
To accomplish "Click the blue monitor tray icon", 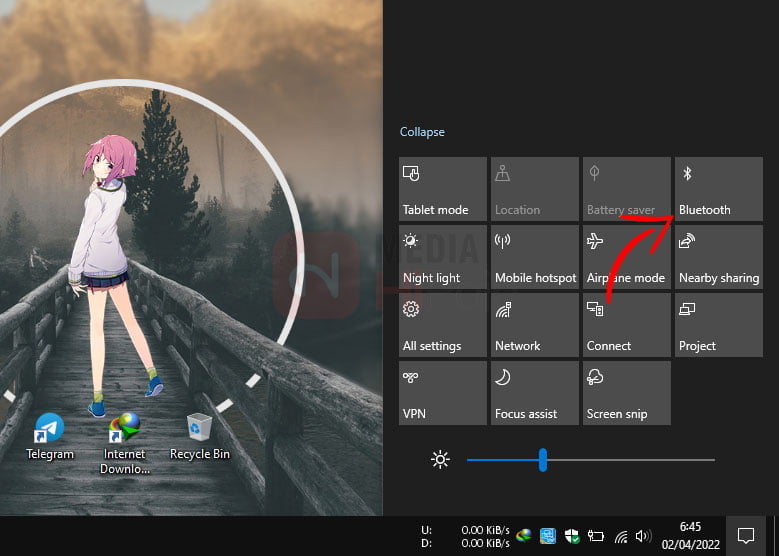I will 548,536.
